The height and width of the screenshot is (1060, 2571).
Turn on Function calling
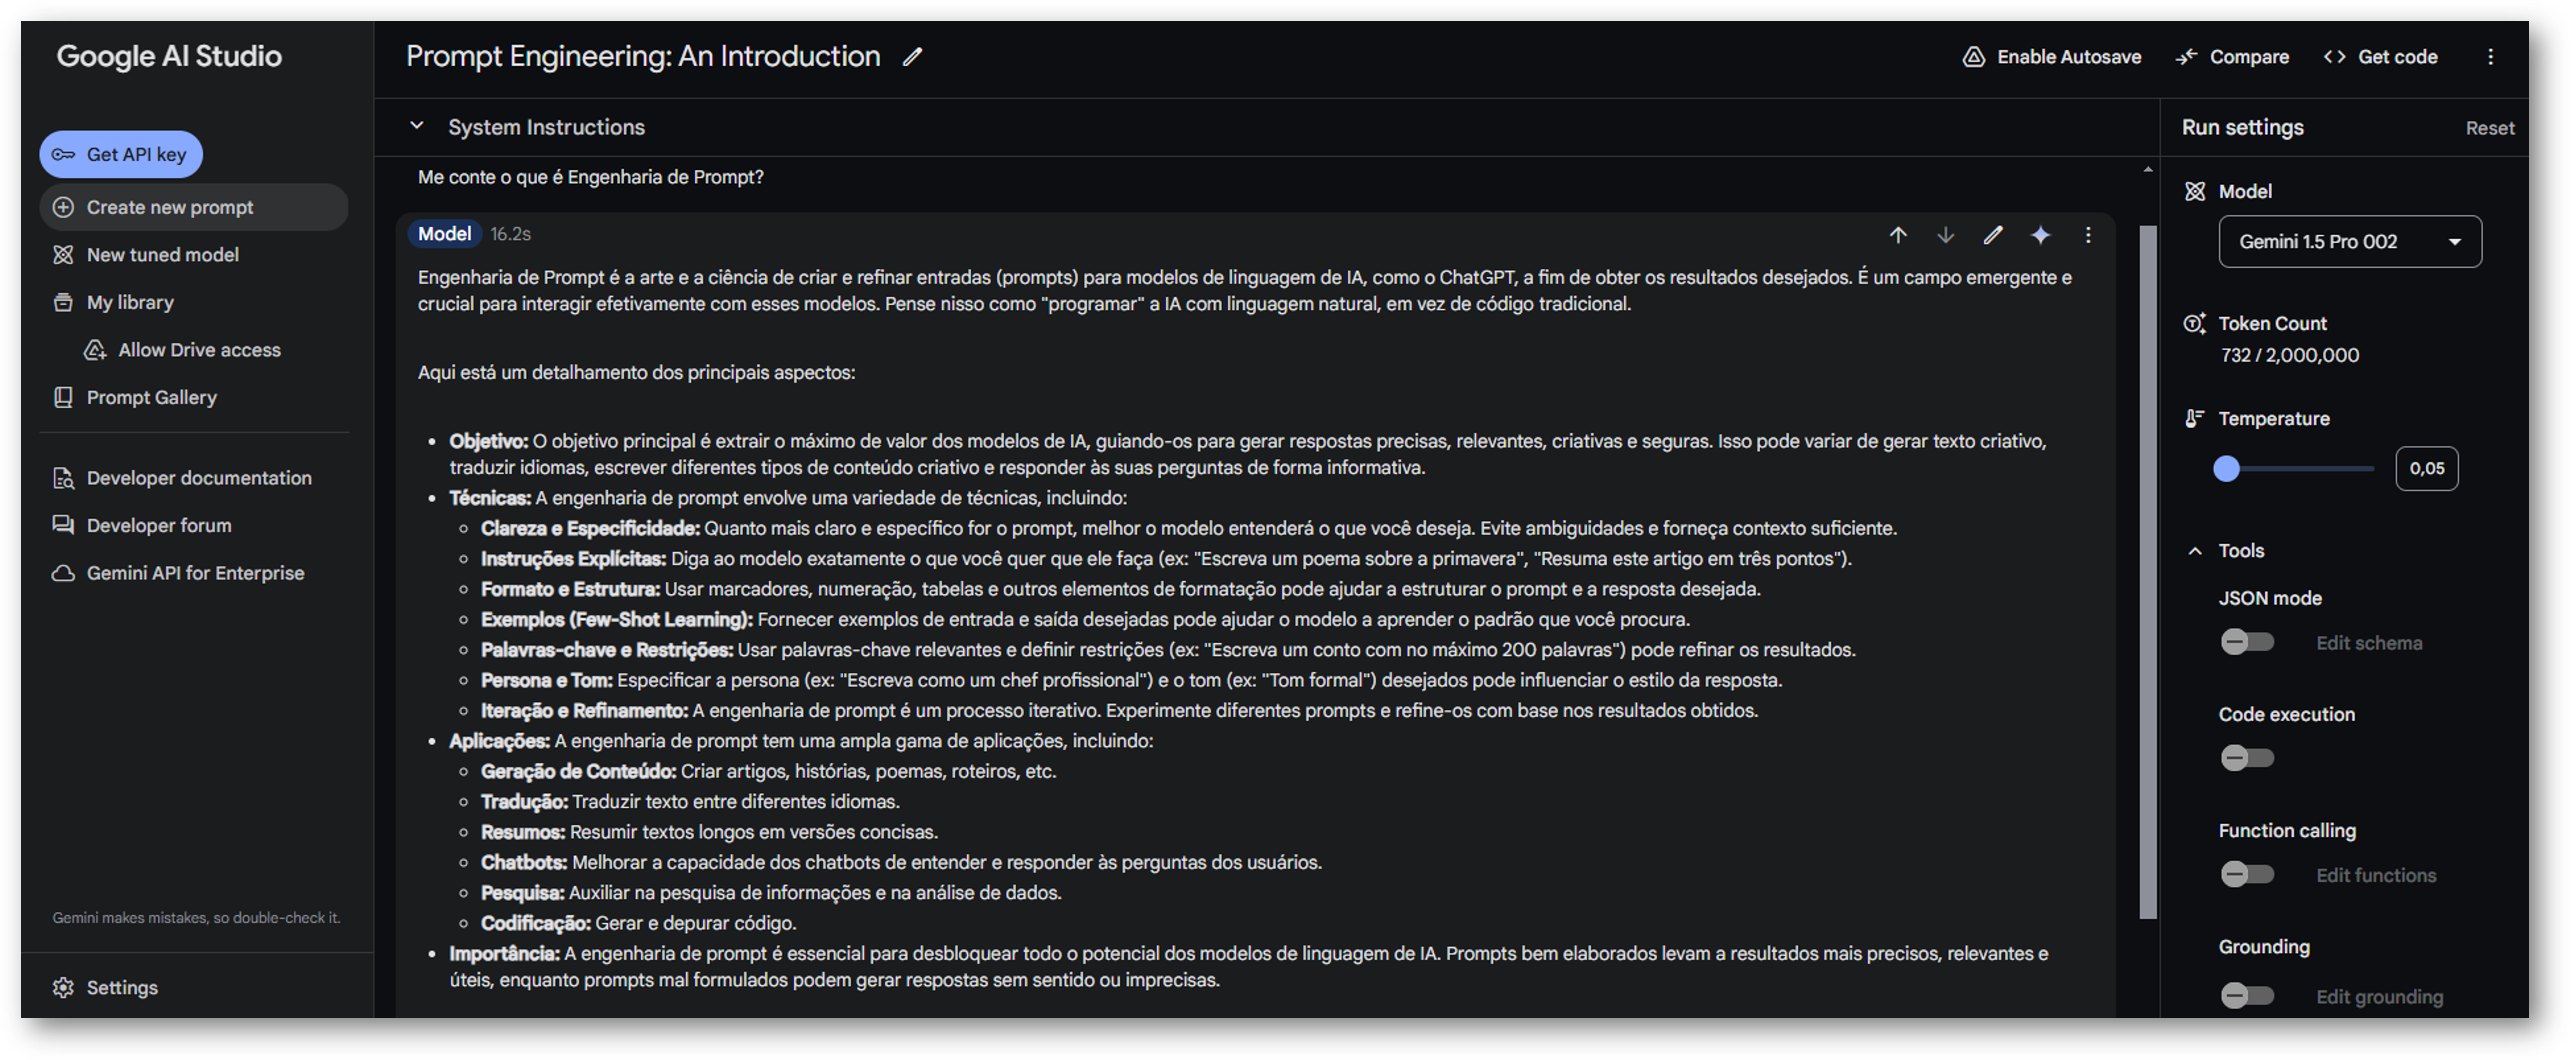2247,875
